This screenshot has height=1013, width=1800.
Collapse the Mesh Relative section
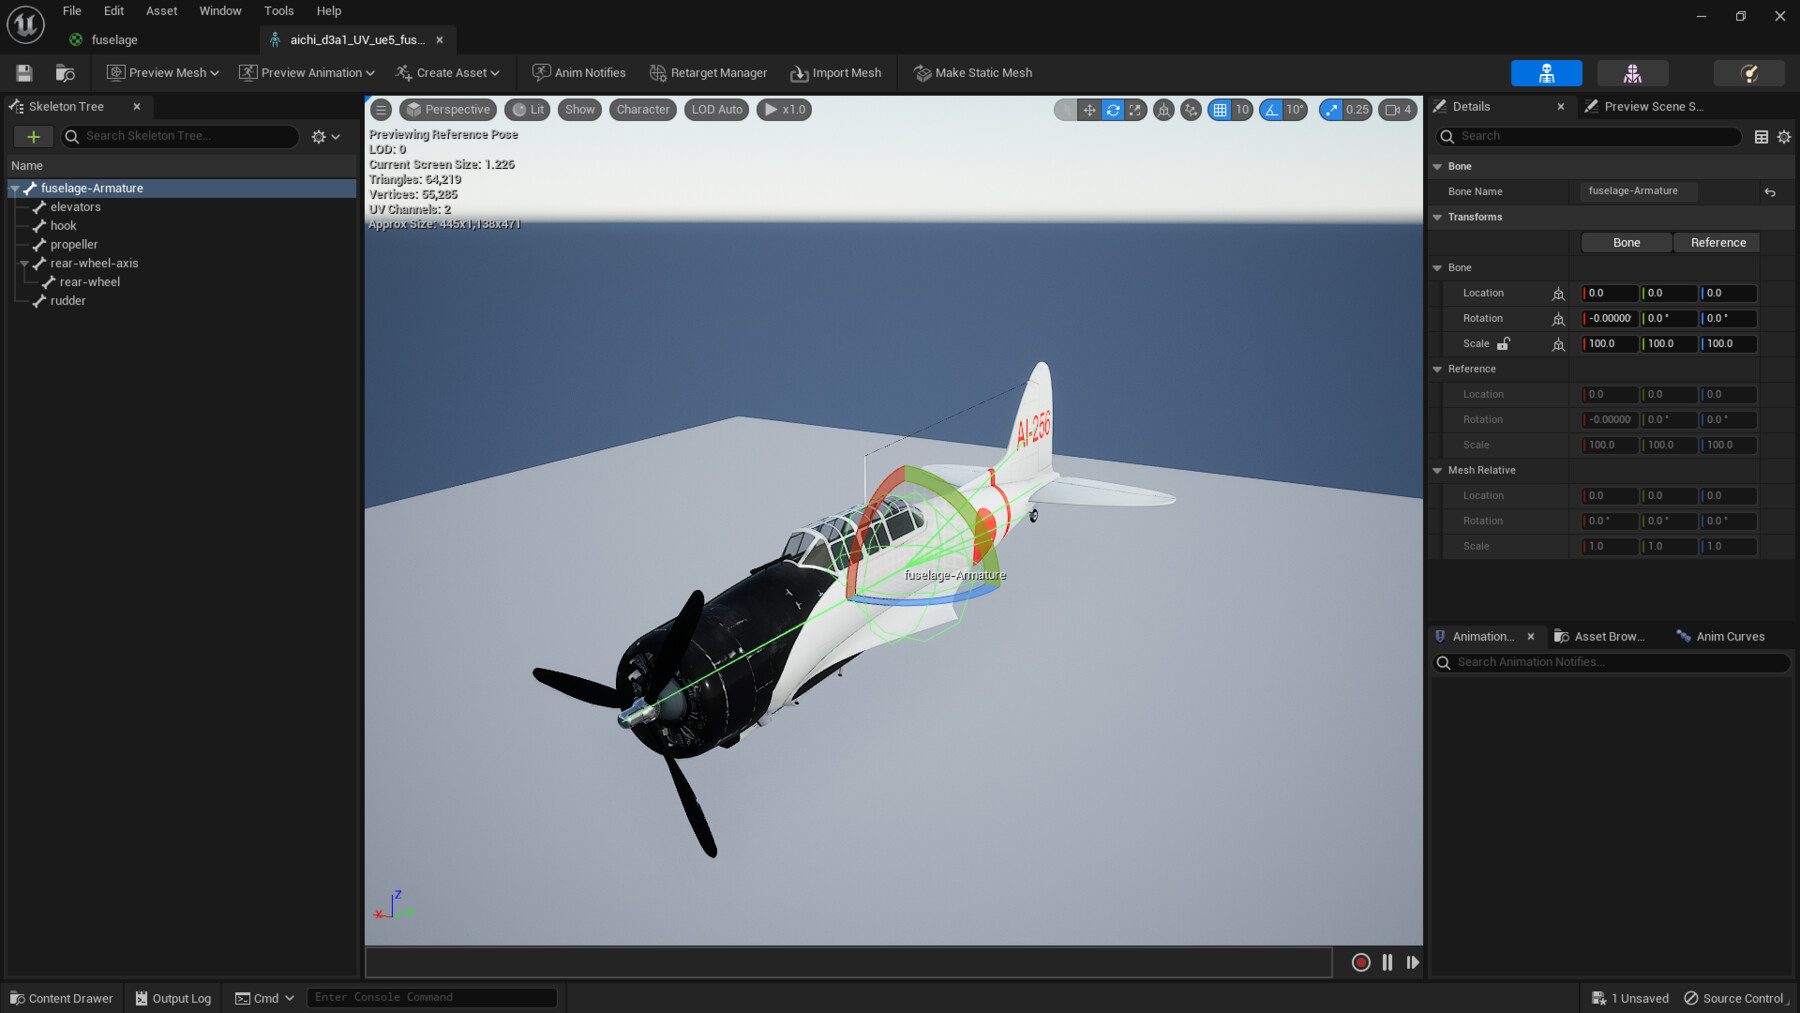pyautogui.click(x=1438, y=470)
